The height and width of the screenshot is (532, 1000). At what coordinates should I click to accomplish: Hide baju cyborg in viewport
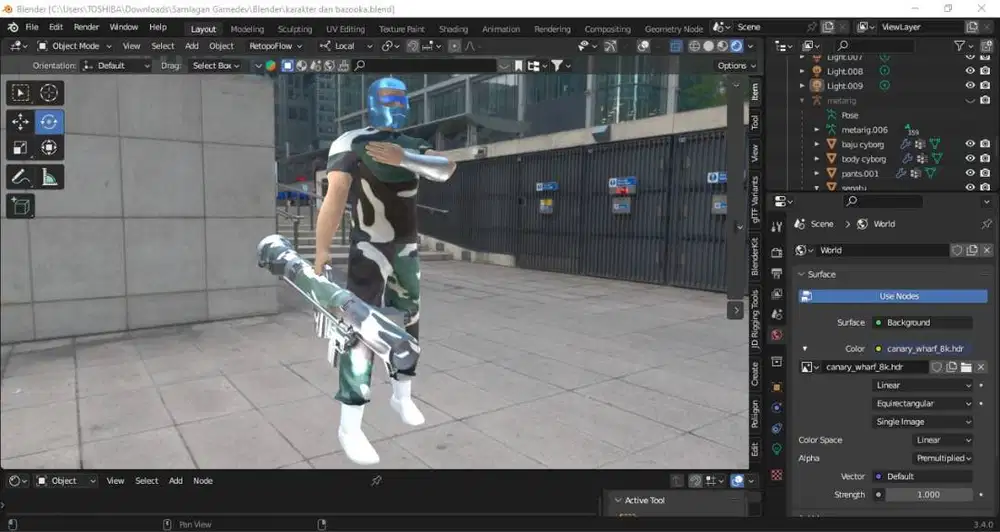coord(970,144)
